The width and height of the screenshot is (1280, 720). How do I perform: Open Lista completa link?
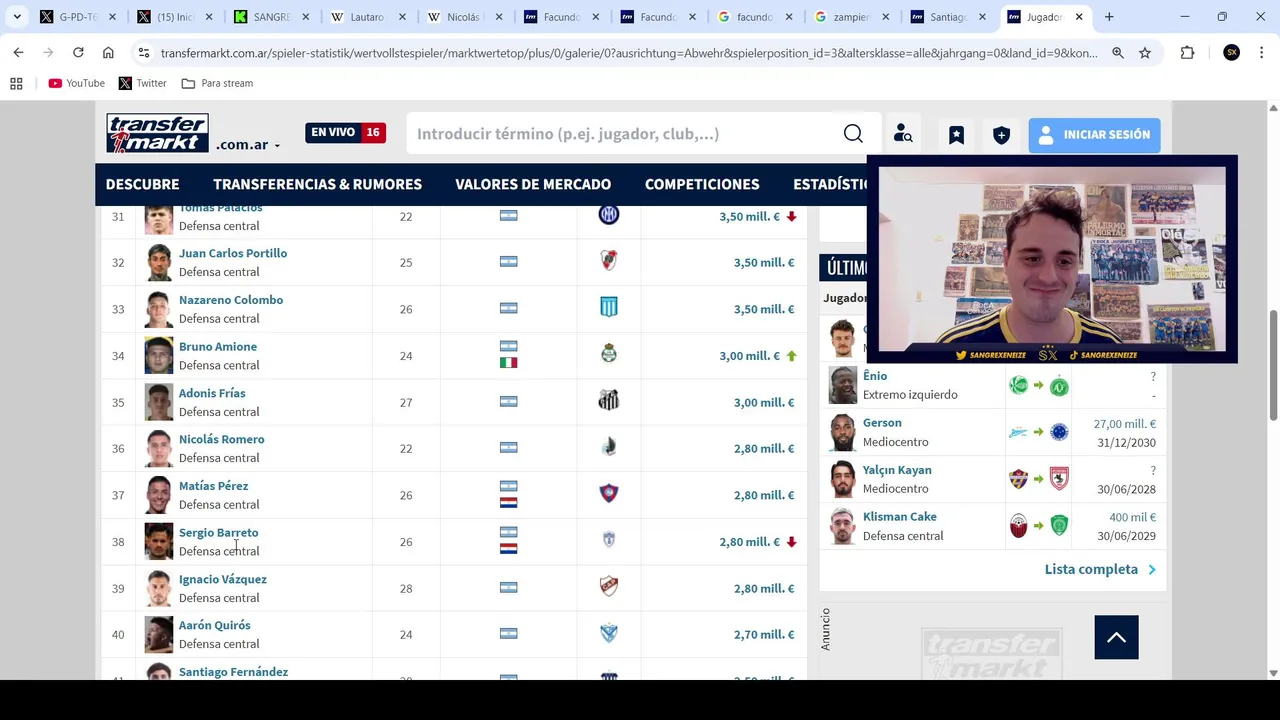tap(1100, 569)
